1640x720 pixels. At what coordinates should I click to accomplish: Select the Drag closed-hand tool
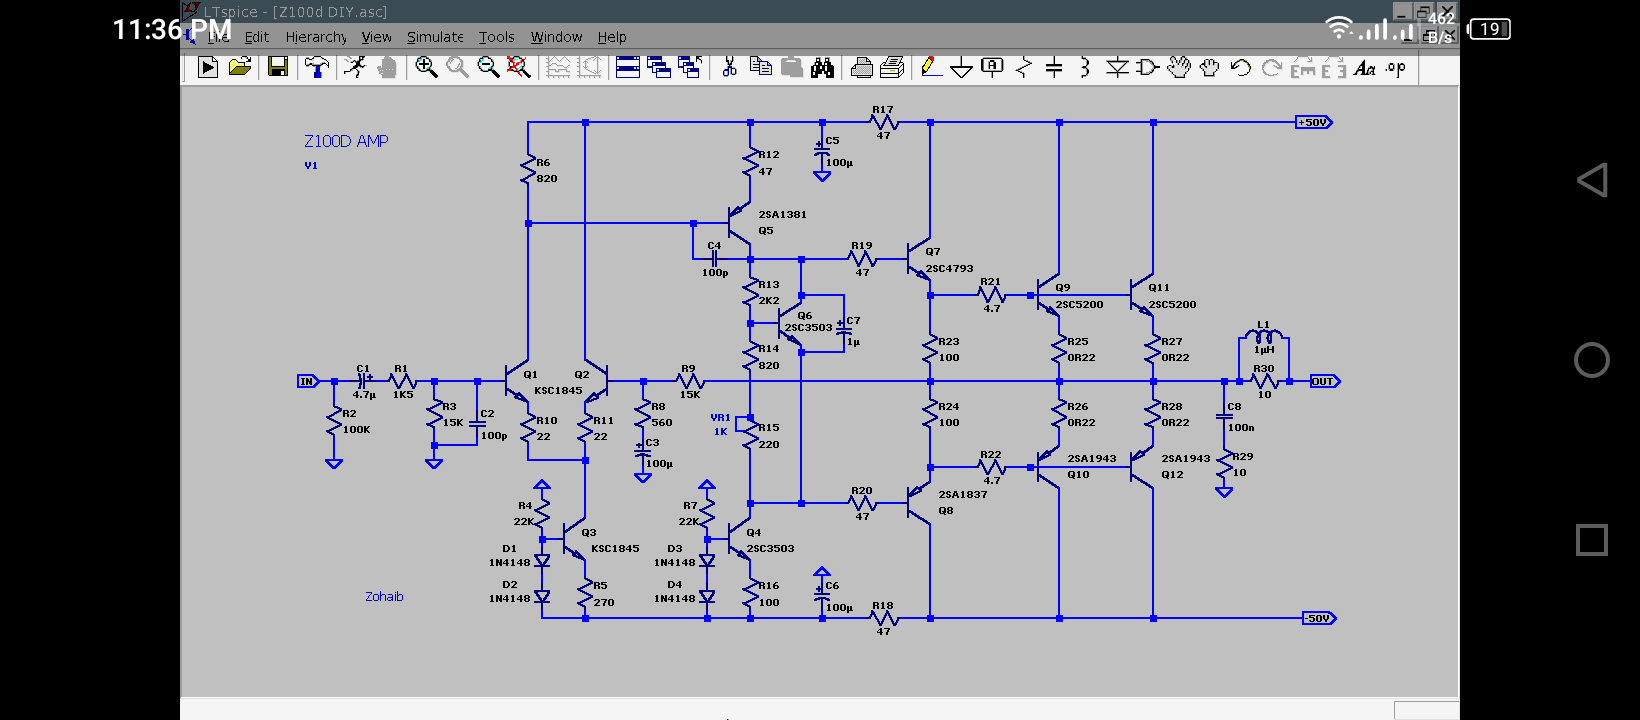tap(1210, 67)
